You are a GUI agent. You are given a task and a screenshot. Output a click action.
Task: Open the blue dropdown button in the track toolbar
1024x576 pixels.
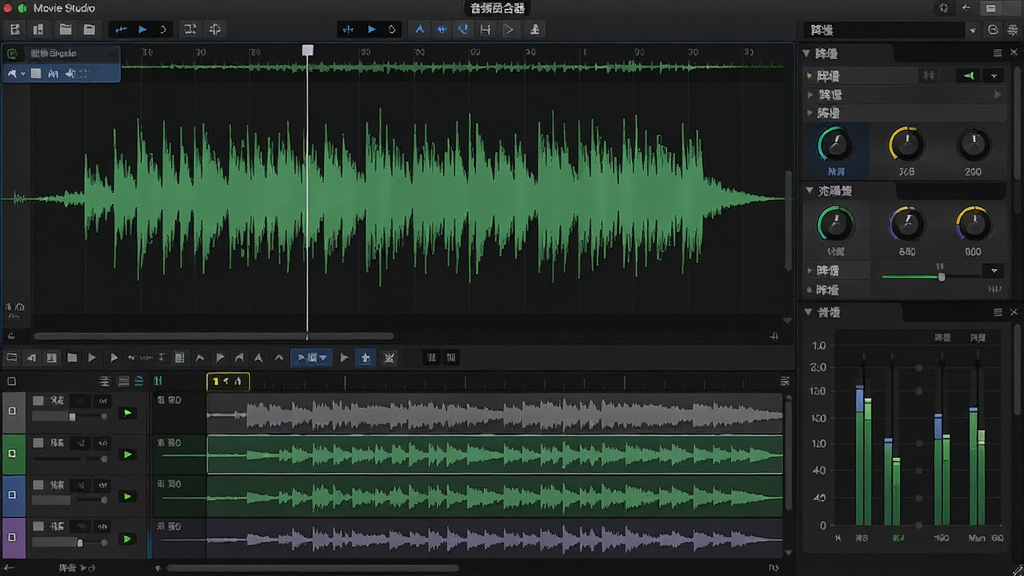coord(312,357)
